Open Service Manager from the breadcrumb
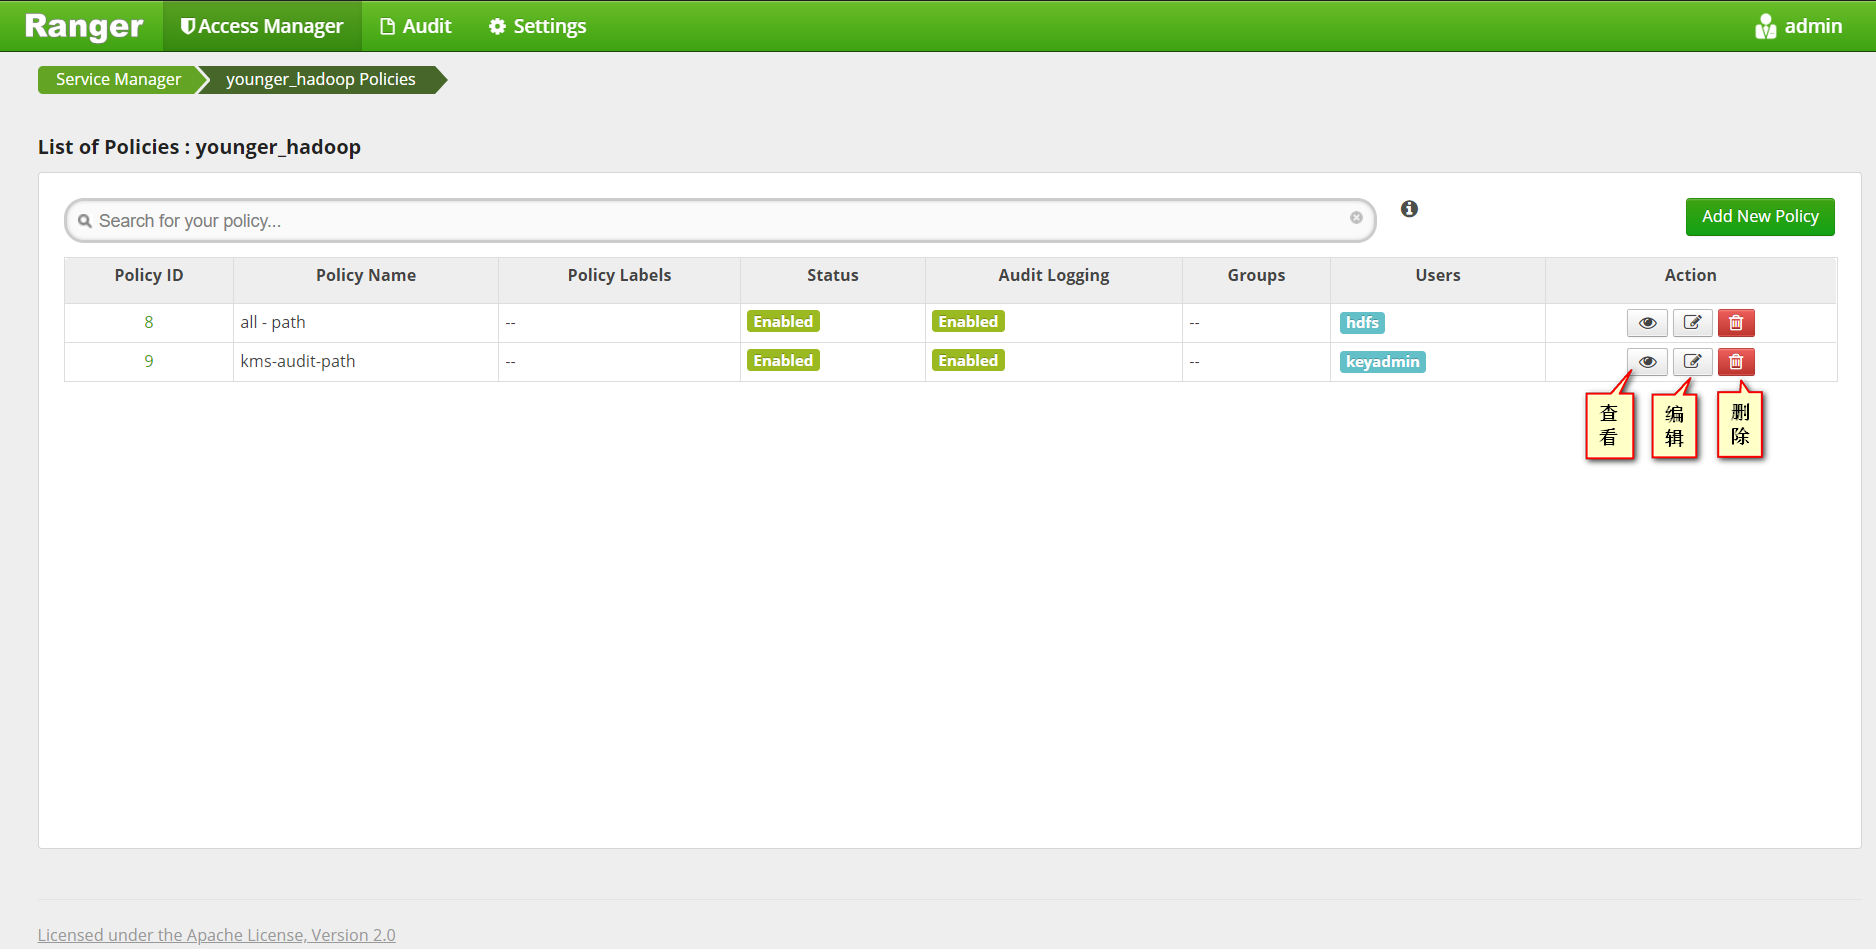This screenshot has height=949, width=1876. (x=118, y=79)
